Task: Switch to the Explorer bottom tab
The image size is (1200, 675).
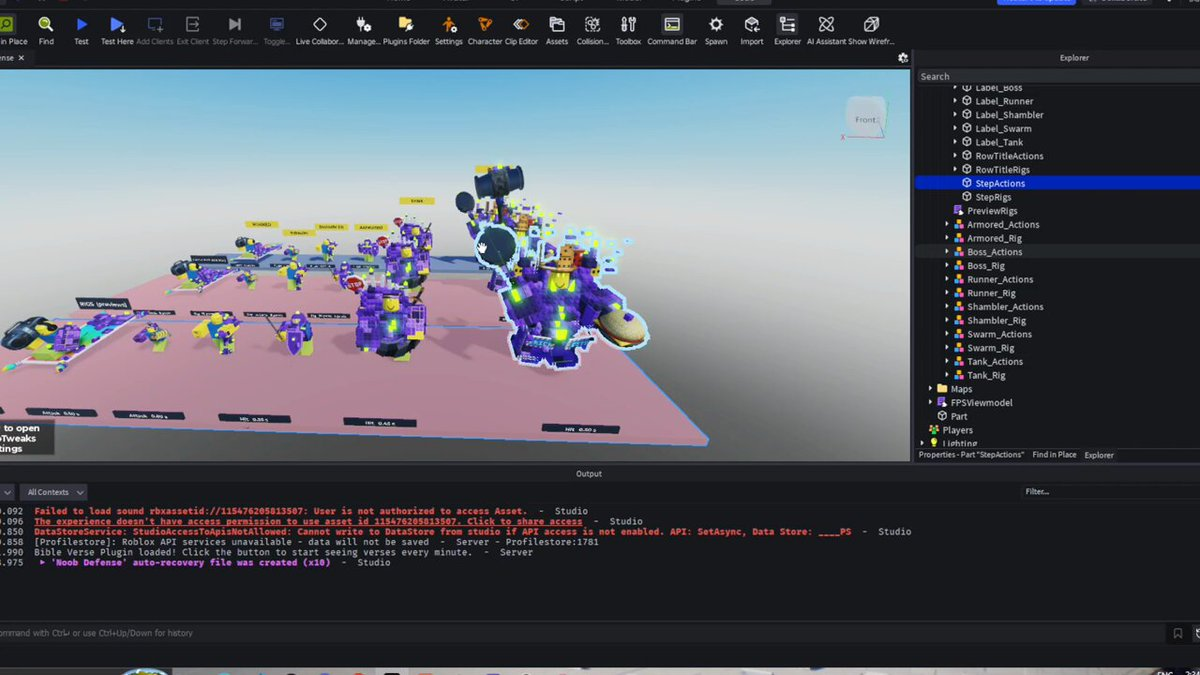Action: (1099, 455)
